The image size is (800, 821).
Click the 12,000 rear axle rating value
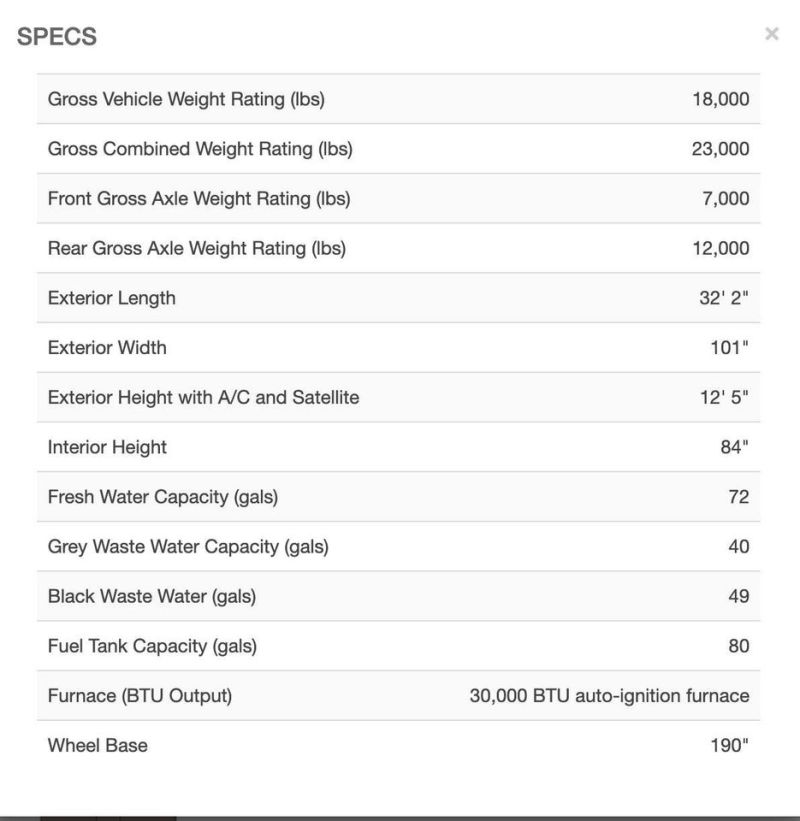tap(720, 248)
